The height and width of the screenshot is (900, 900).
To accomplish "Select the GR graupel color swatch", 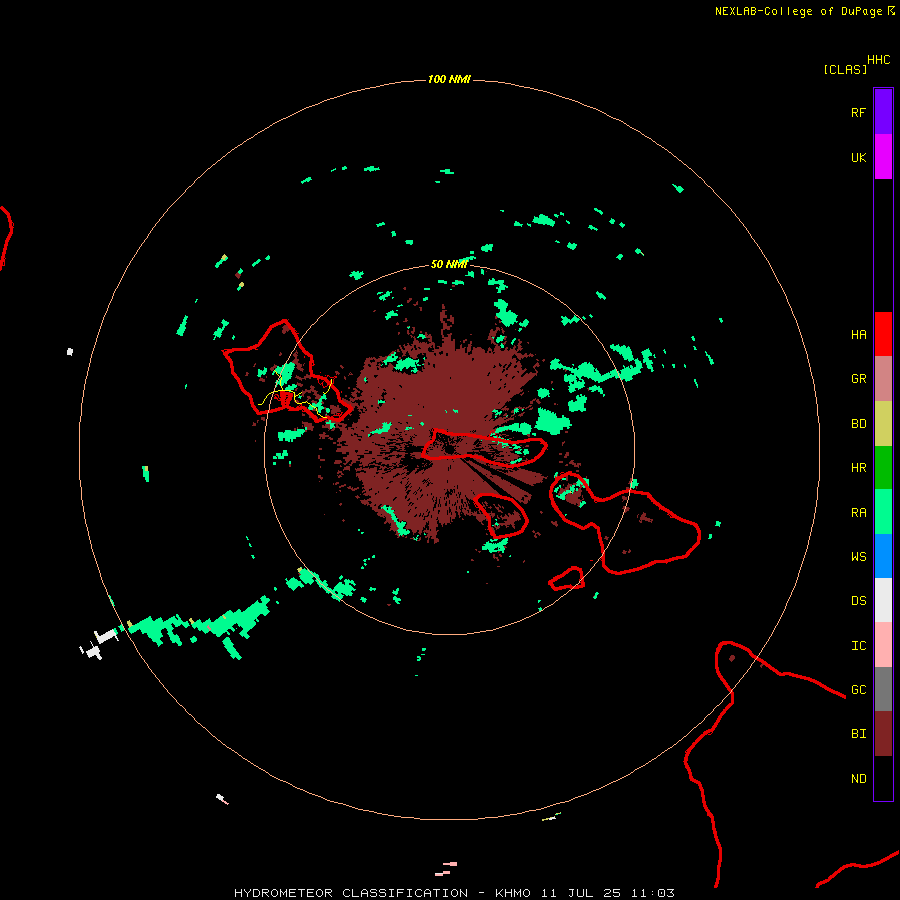I will coord(883,379).
